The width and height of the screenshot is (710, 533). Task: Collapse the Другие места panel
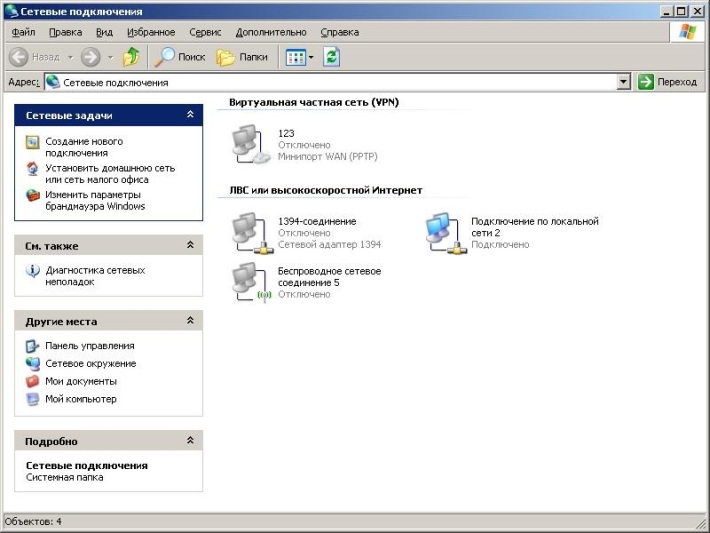(190, 321)
